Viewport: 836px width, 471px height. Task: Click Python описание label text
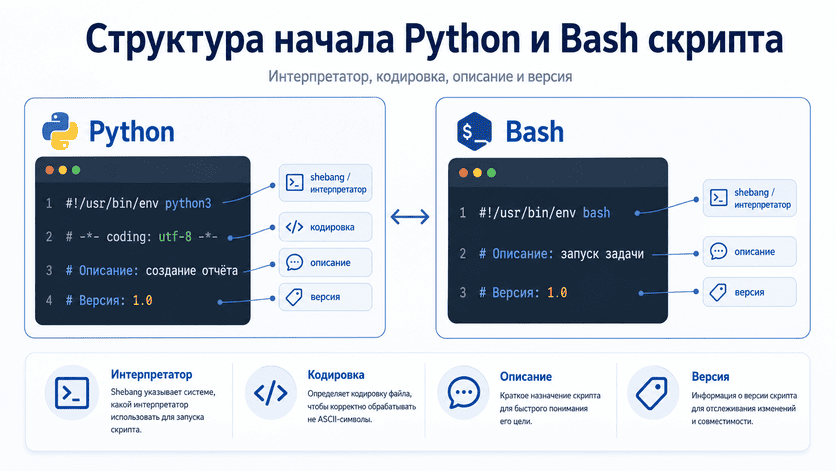coord(330,262)
